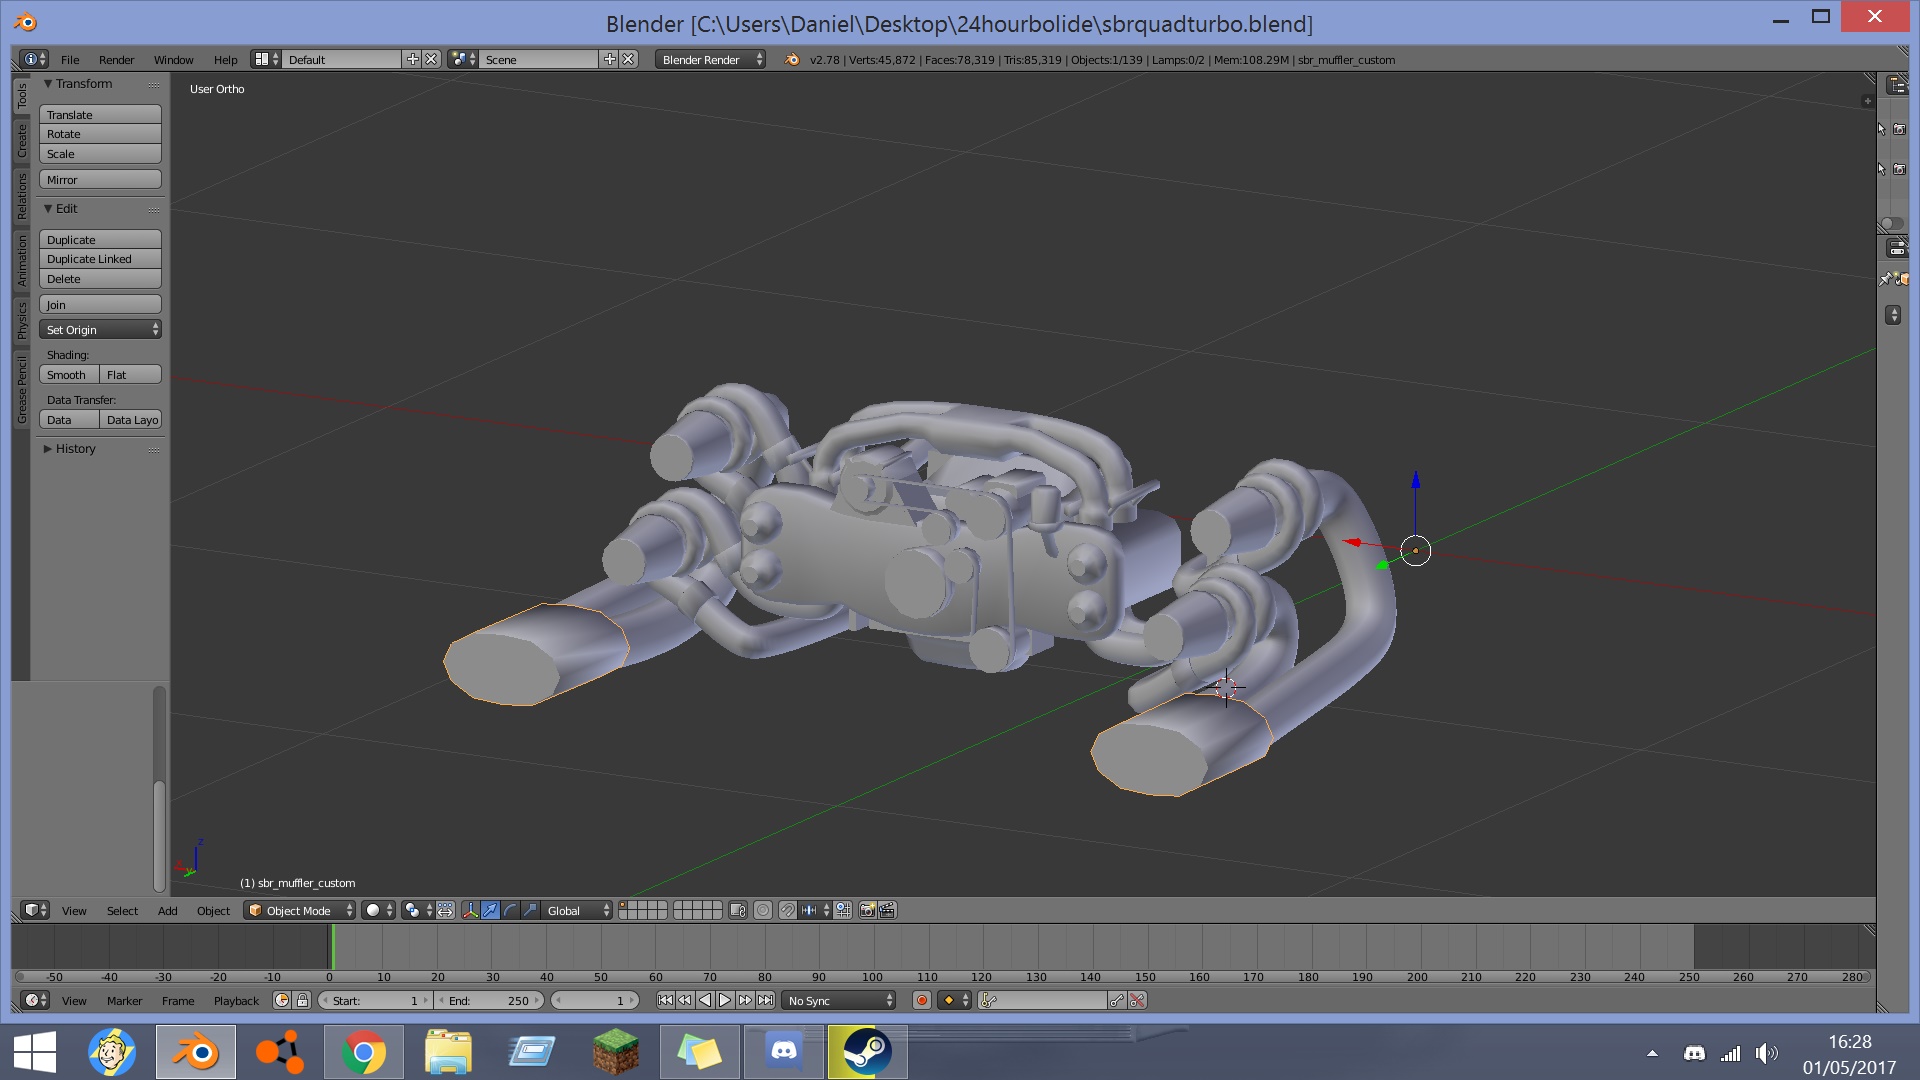Click snap target grid icon
The height and width of the screenshot is (1080, 1920).
point(843,910)
